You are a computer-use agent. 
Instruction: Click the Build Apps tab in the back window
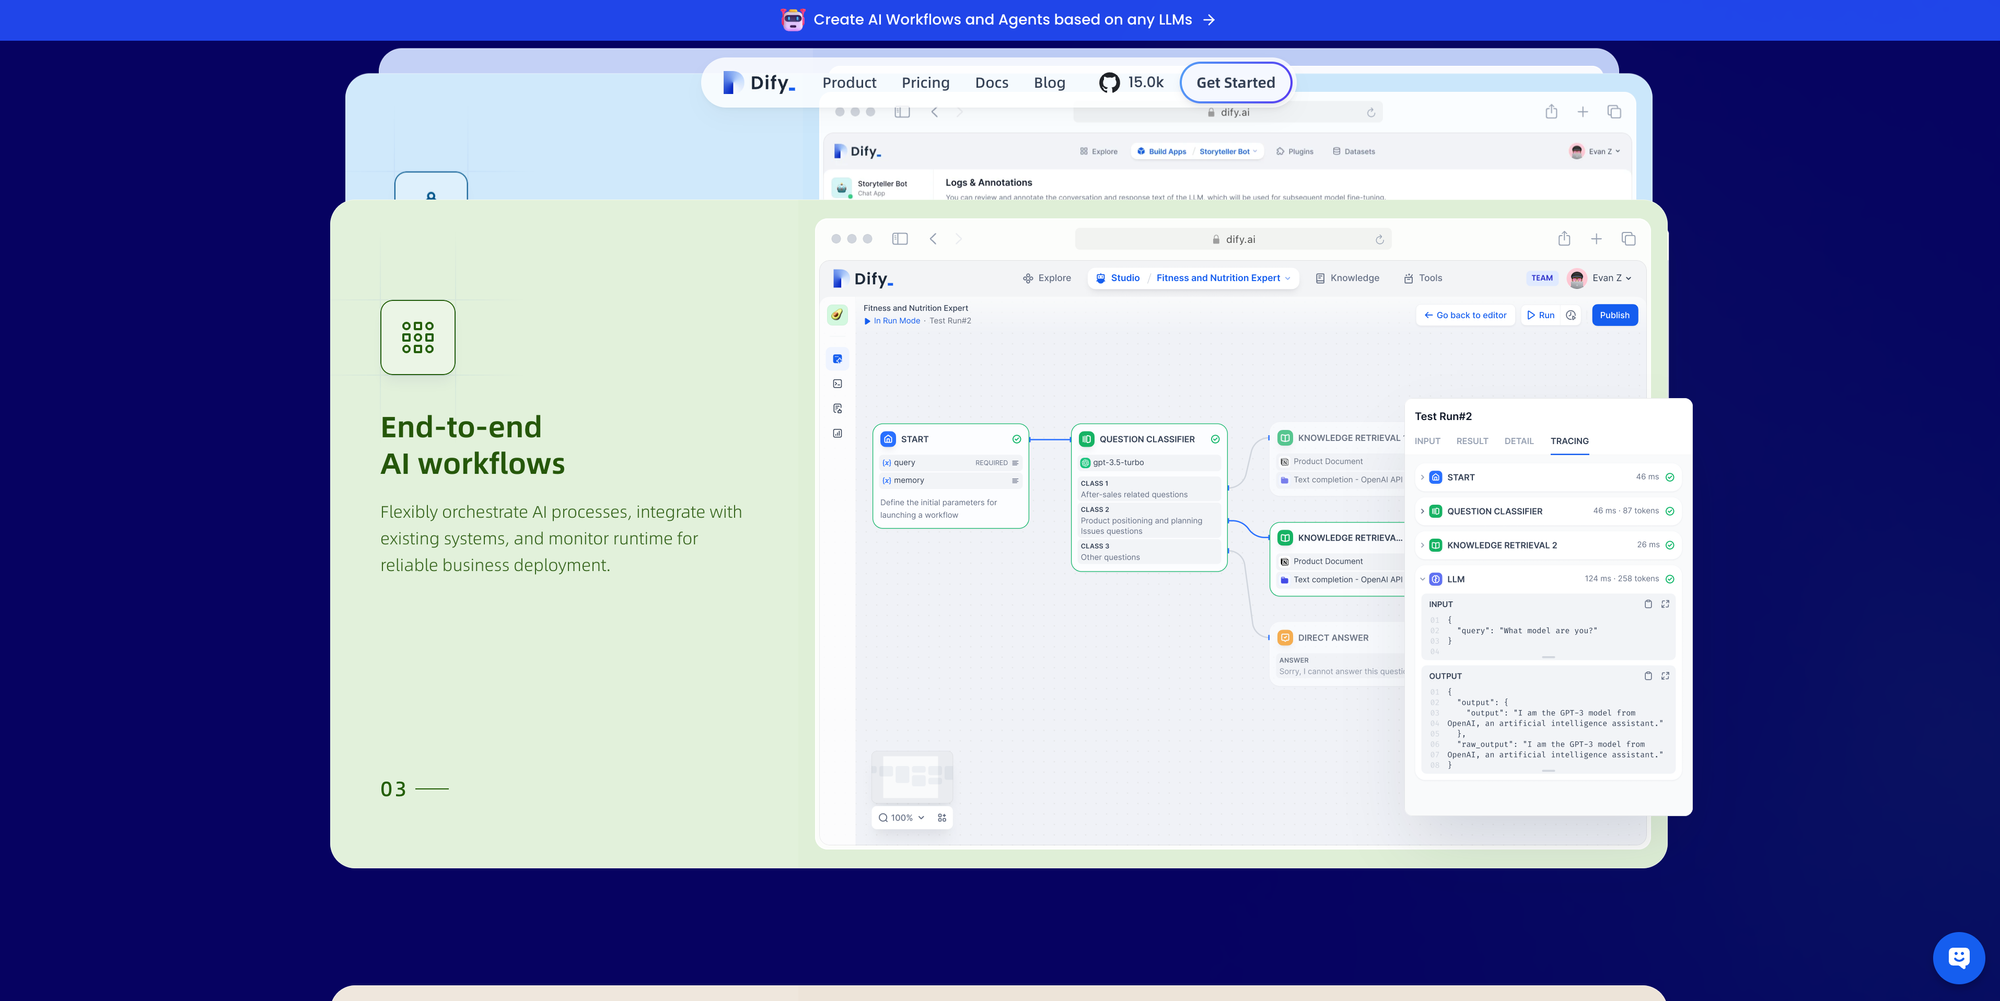click(1161, 152)
